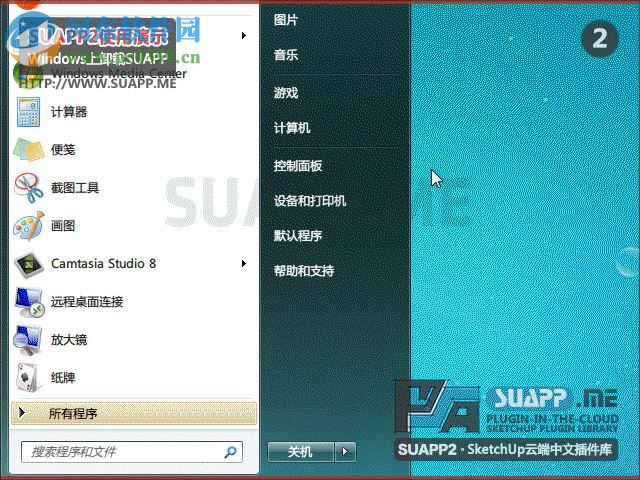The width and height of the screenshot is (640, 480).
Task: Select the 截图工具 label
Action: pos(75,188)
